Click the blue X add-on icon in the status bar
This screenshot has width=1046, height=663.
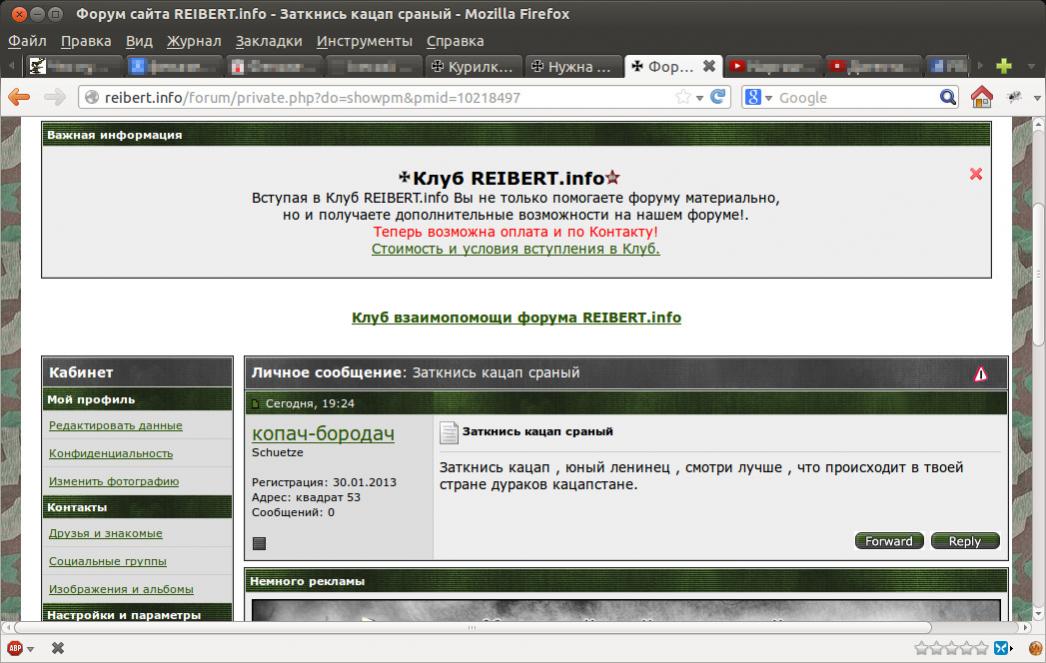(x=1001, y=648)
